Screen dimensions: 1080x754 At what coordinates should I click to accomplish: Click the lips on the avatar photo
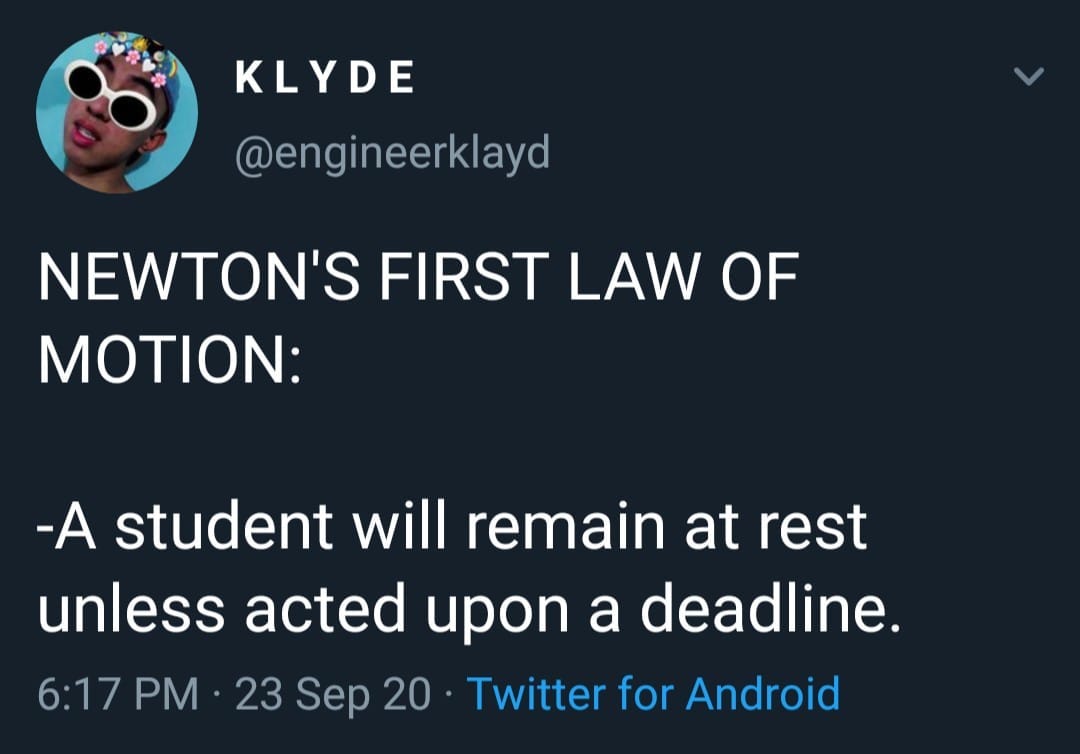tap(87, 131)
